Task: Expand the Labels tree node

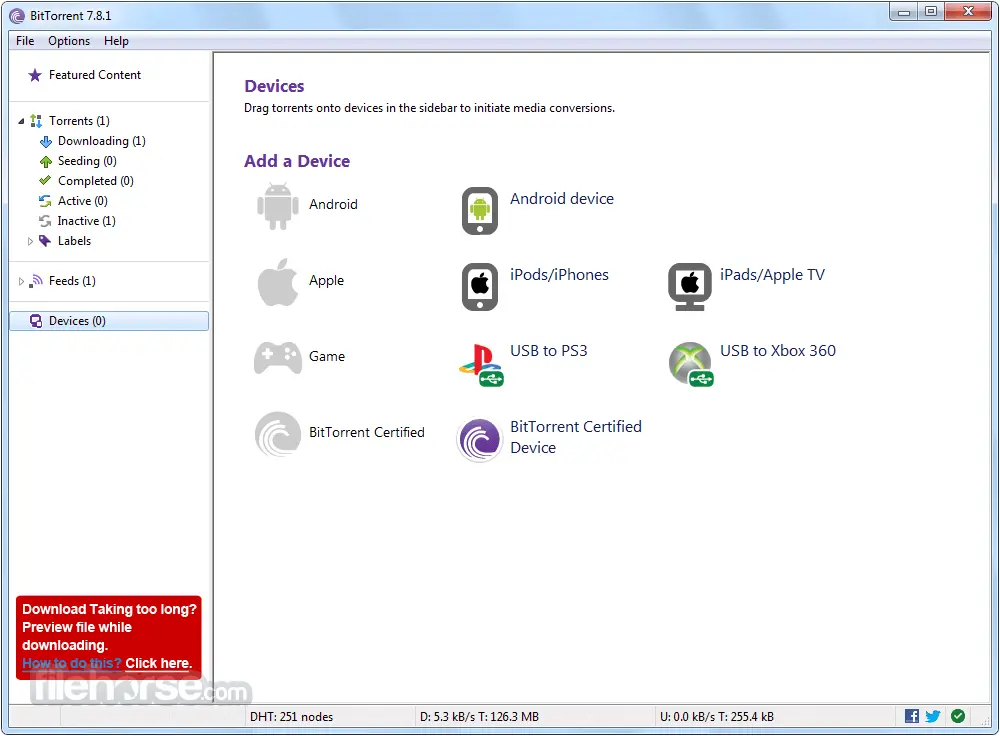Action: (31, 241)
